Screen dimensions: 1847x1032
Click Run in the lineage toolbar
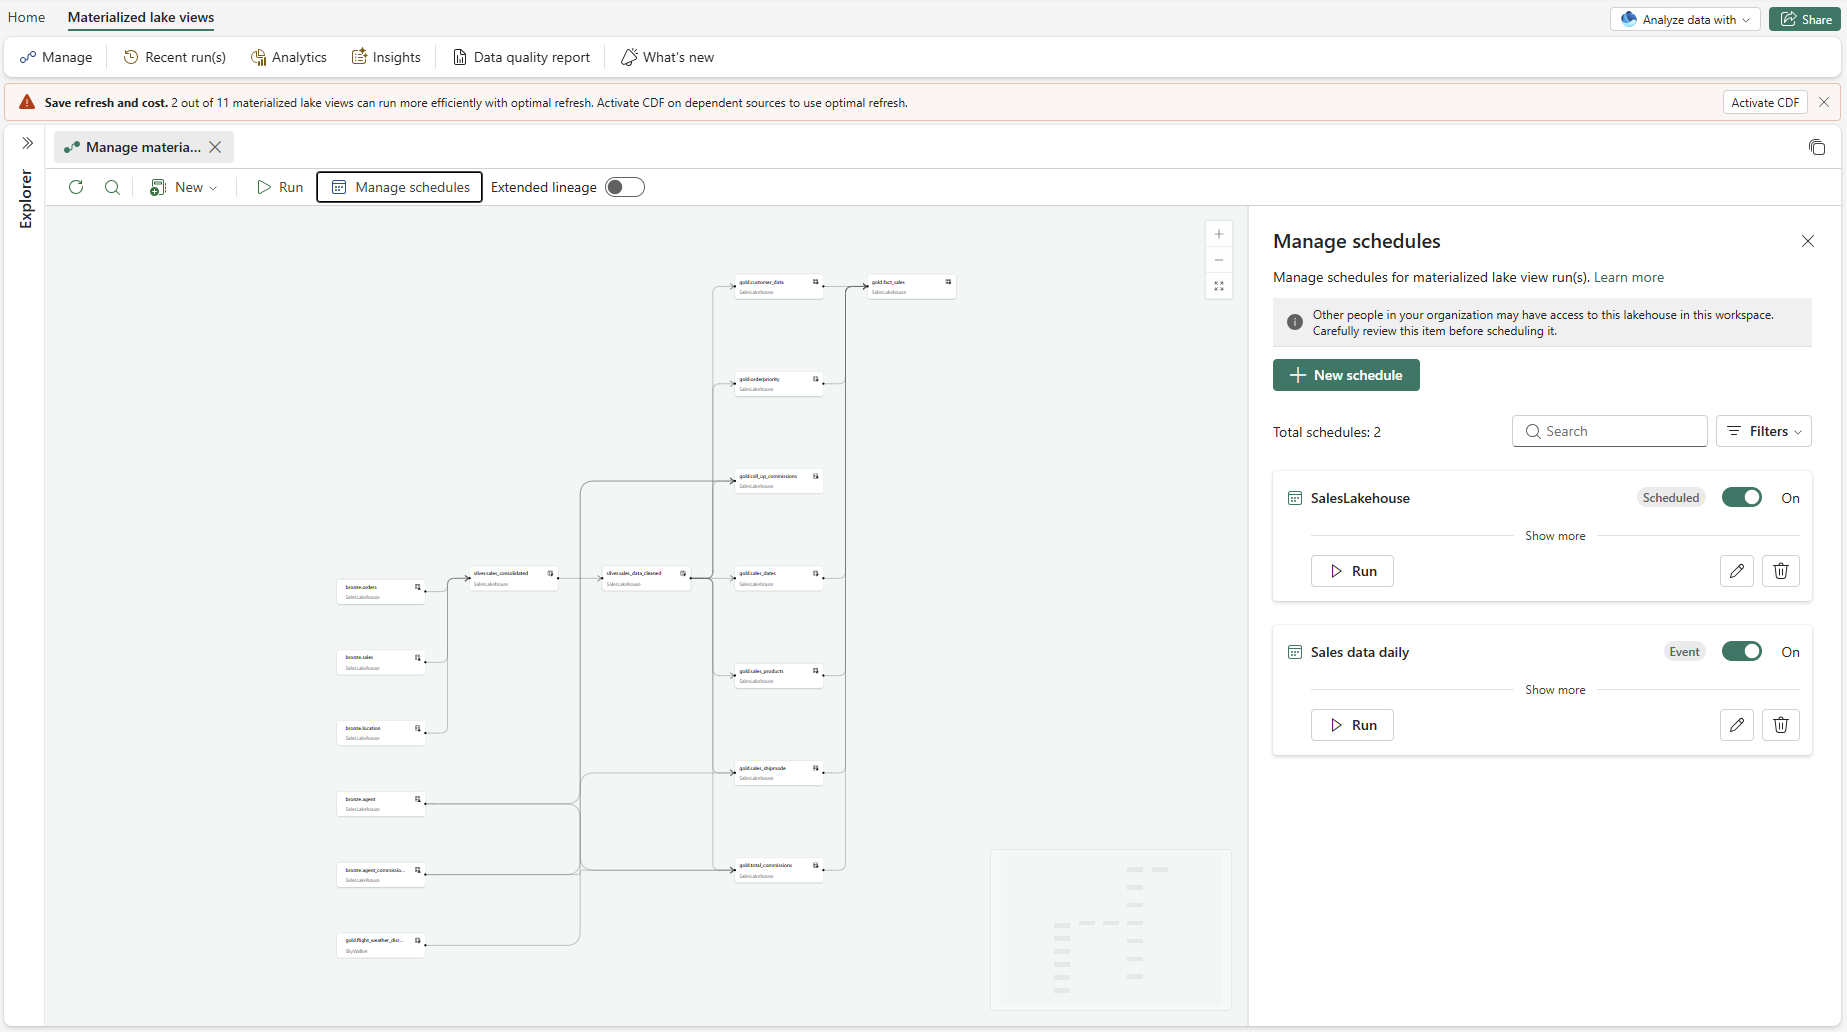(x=280, y=187)
